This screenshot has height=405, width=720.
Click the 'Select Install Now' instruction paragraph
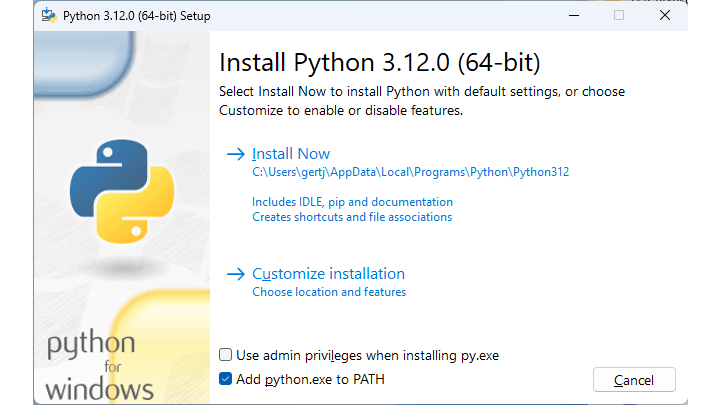421,101
